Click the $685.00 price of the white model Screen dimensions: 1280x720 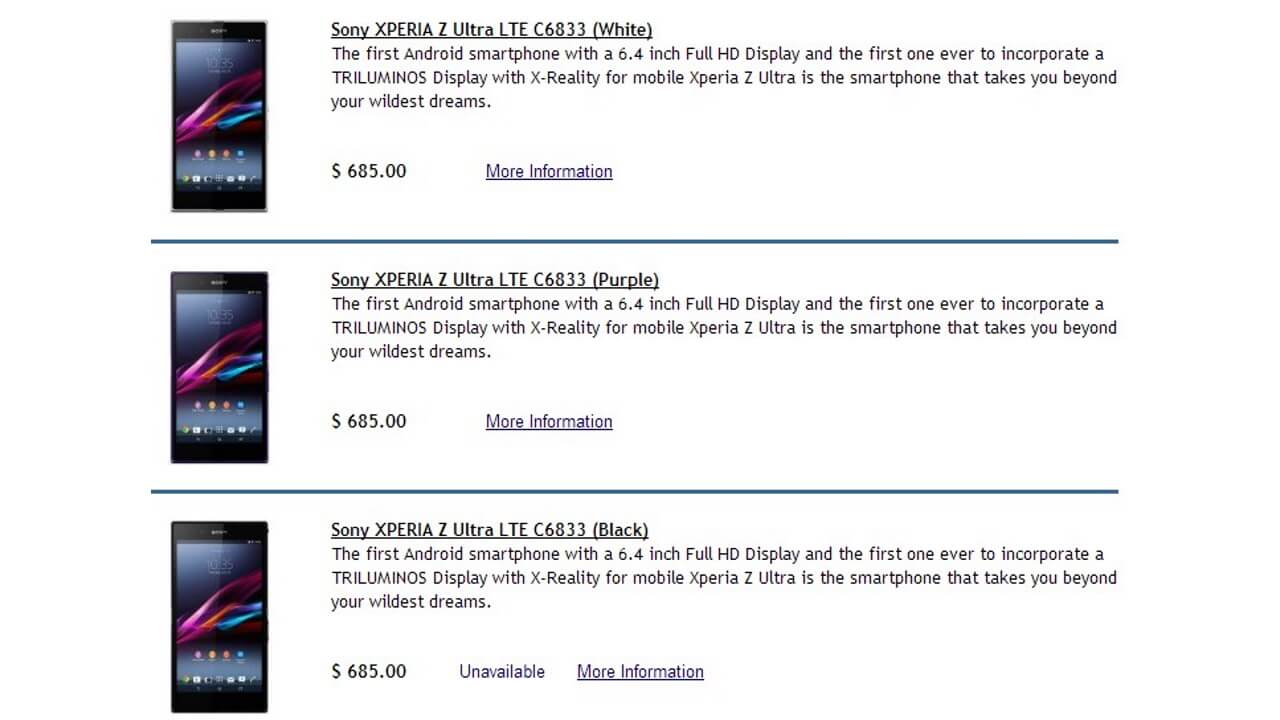(x=368, y=171)
